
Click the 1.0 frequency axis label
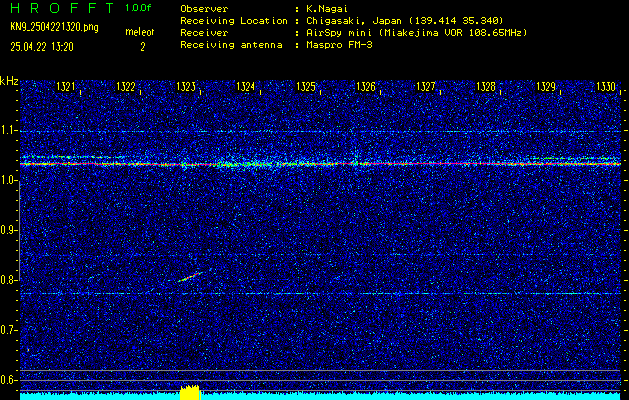coord(8,181)
